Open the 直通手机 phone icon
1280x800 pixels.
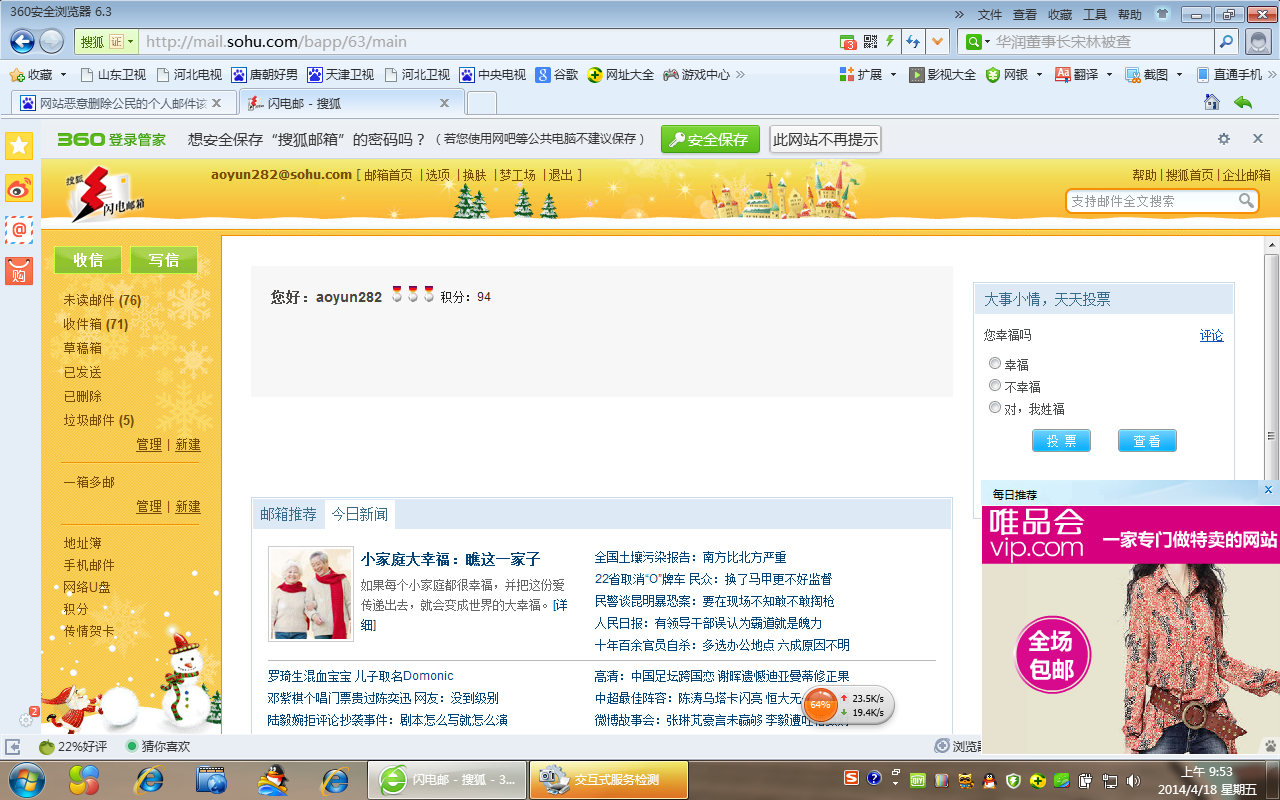tap(1204, 75)
